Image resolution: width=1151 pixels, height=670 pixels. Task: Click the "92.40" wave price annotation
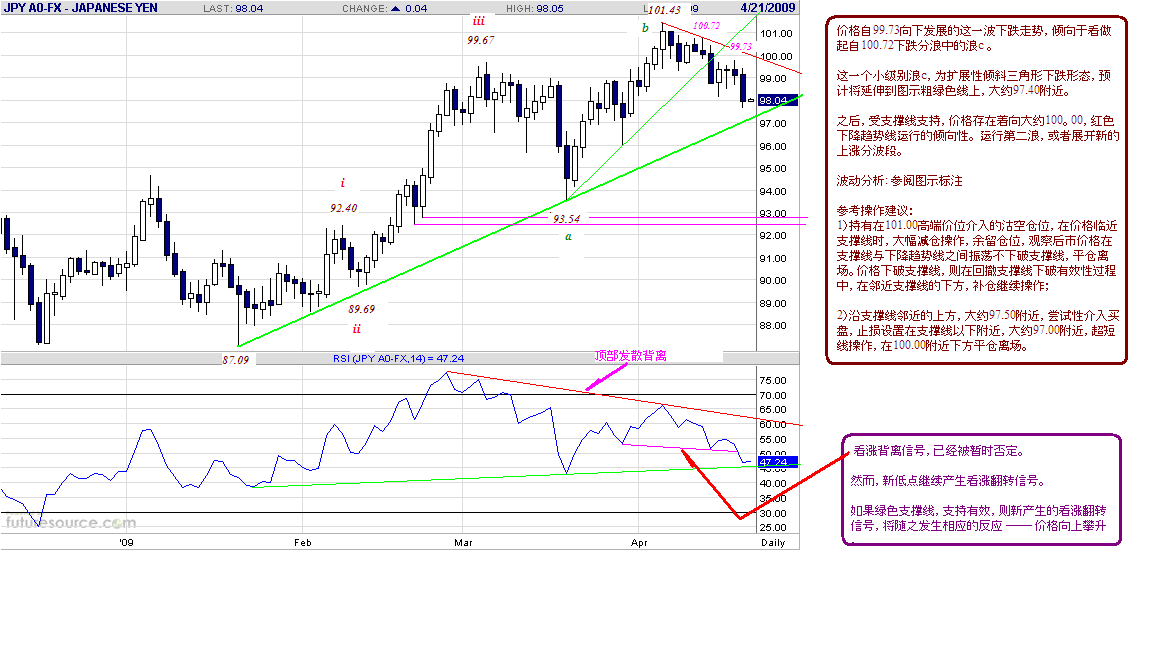(344, 208)
